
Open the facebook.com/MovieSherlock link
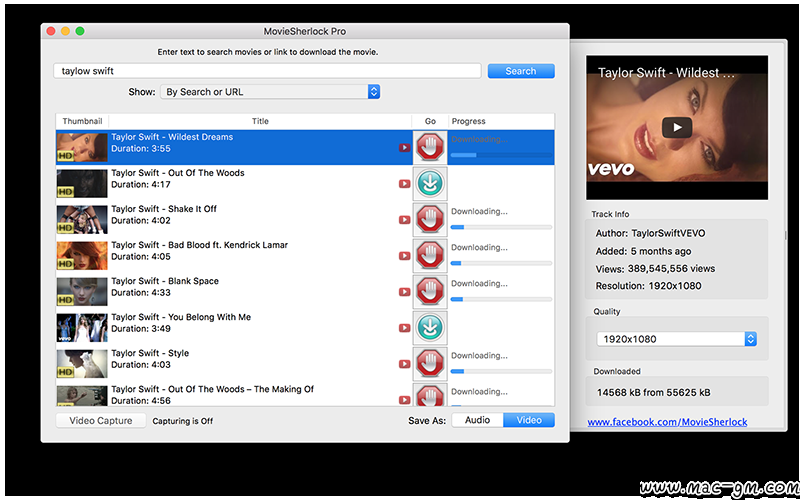click(667, 422)
